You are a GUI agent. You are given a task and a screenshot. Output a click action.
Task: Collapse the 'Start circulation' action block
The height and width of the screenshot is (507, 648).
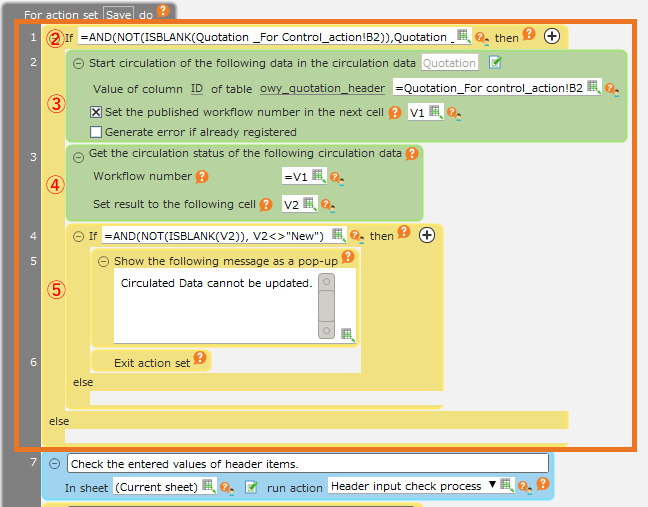pyautogui.click(x=79, y=63)
